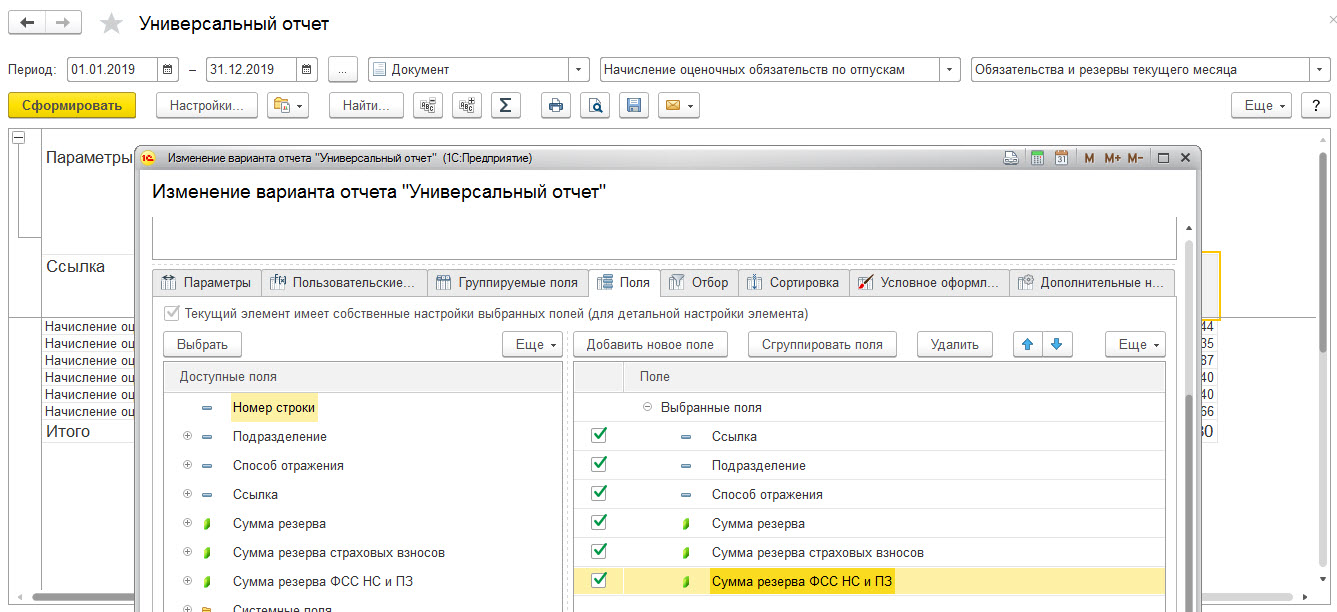Open print preview magnifier icon

point(595,105)
